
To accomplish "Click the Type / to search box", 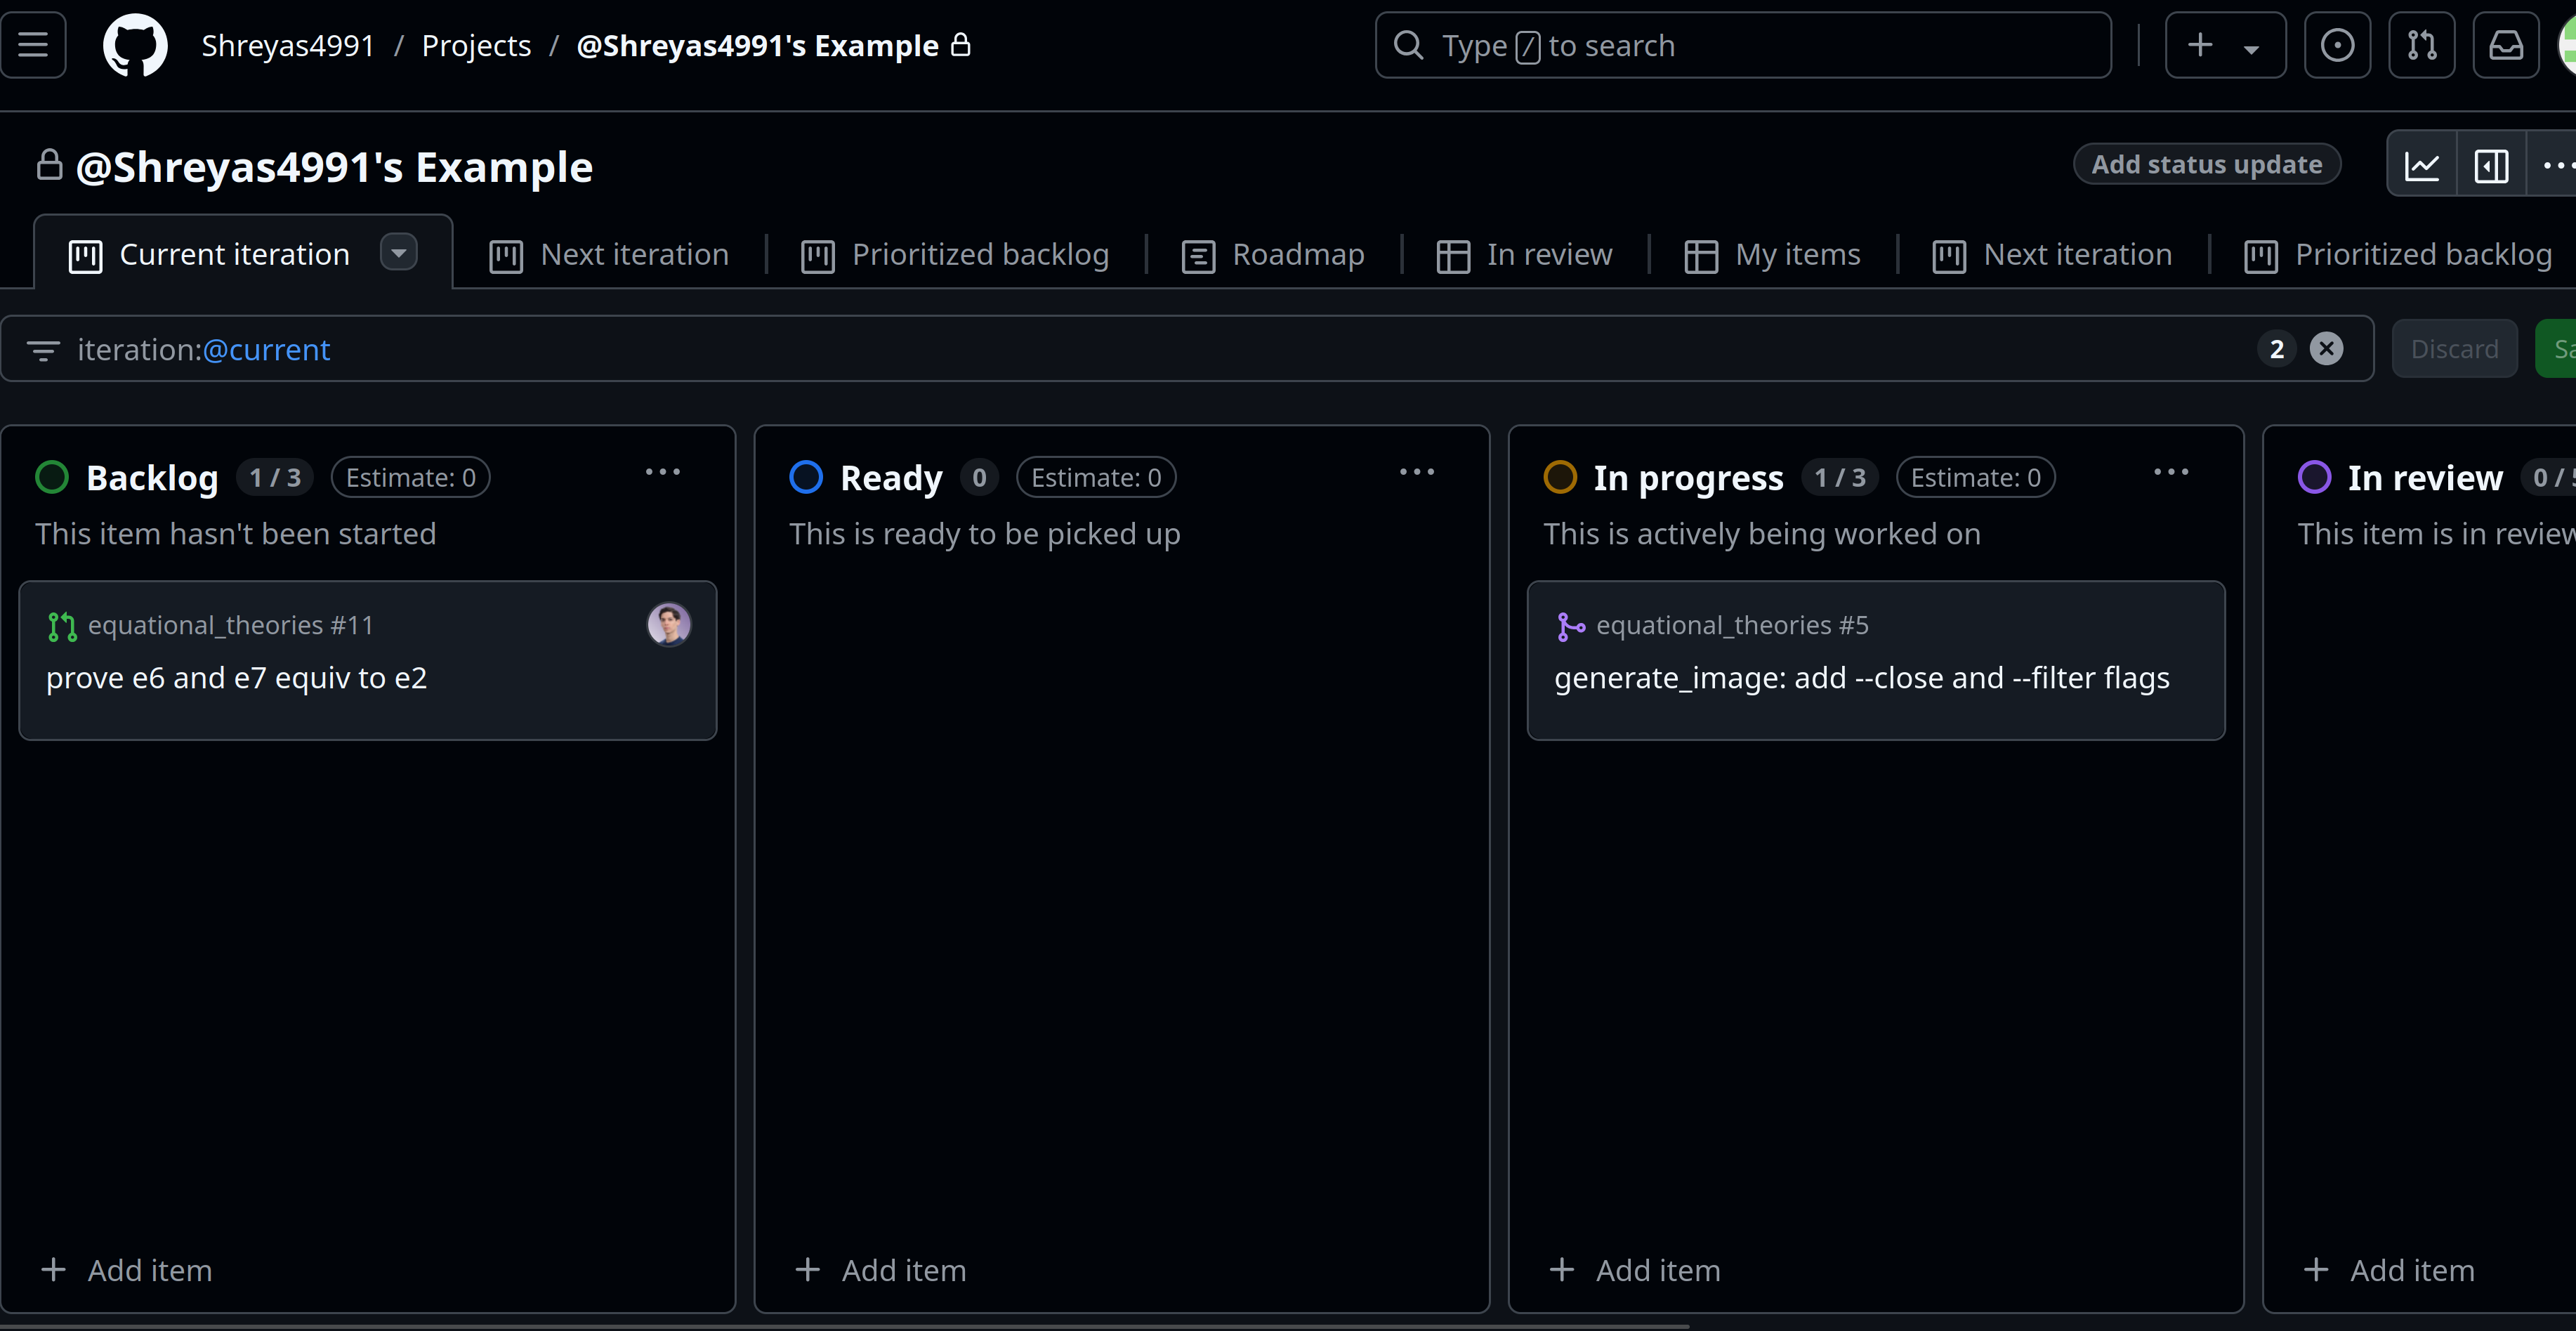I will coord(1743,45).
